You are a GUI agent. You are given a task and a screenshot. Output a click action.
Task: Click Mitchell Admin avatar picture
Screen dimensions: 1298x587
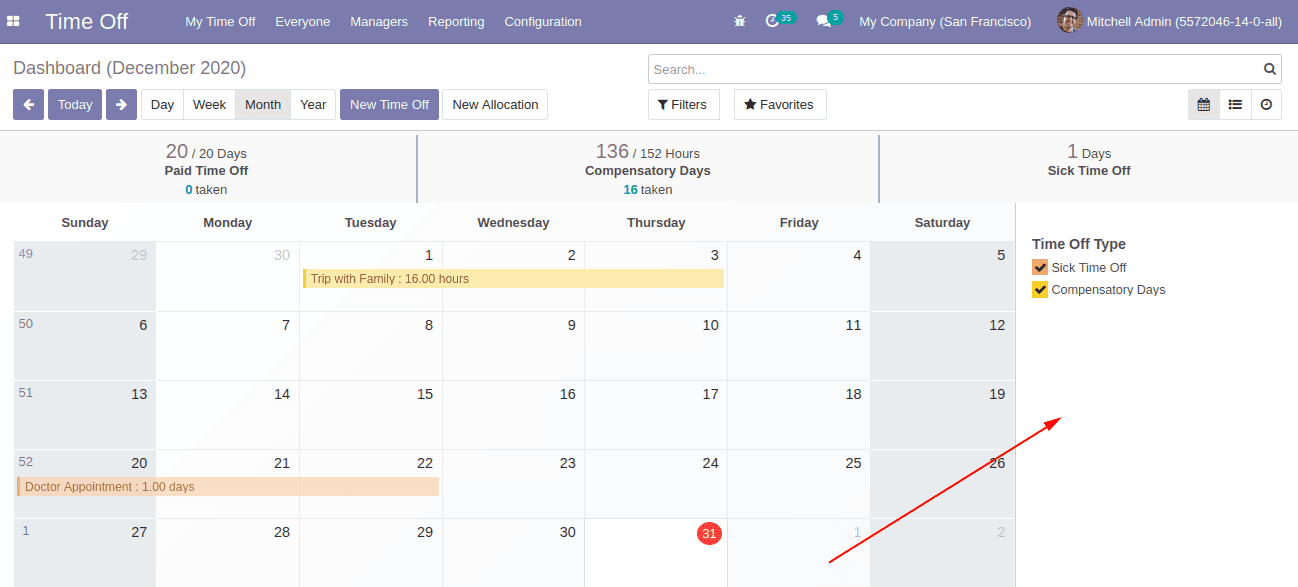[1070, 20]
